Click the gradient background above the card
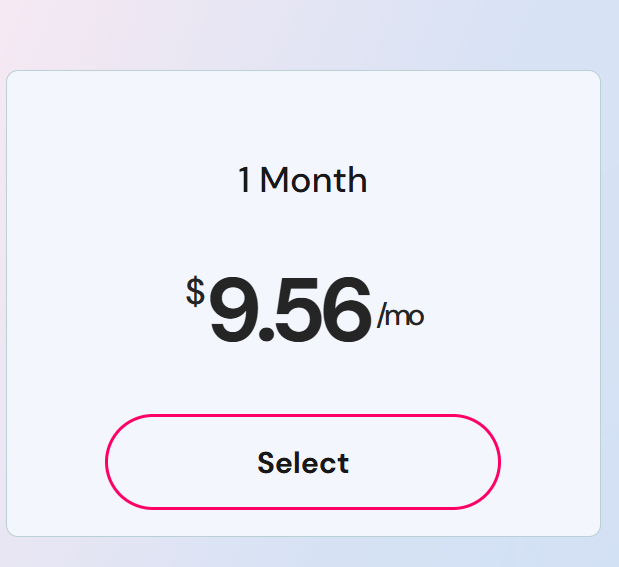Screen dimensions: 619x567 click(303, 35)
